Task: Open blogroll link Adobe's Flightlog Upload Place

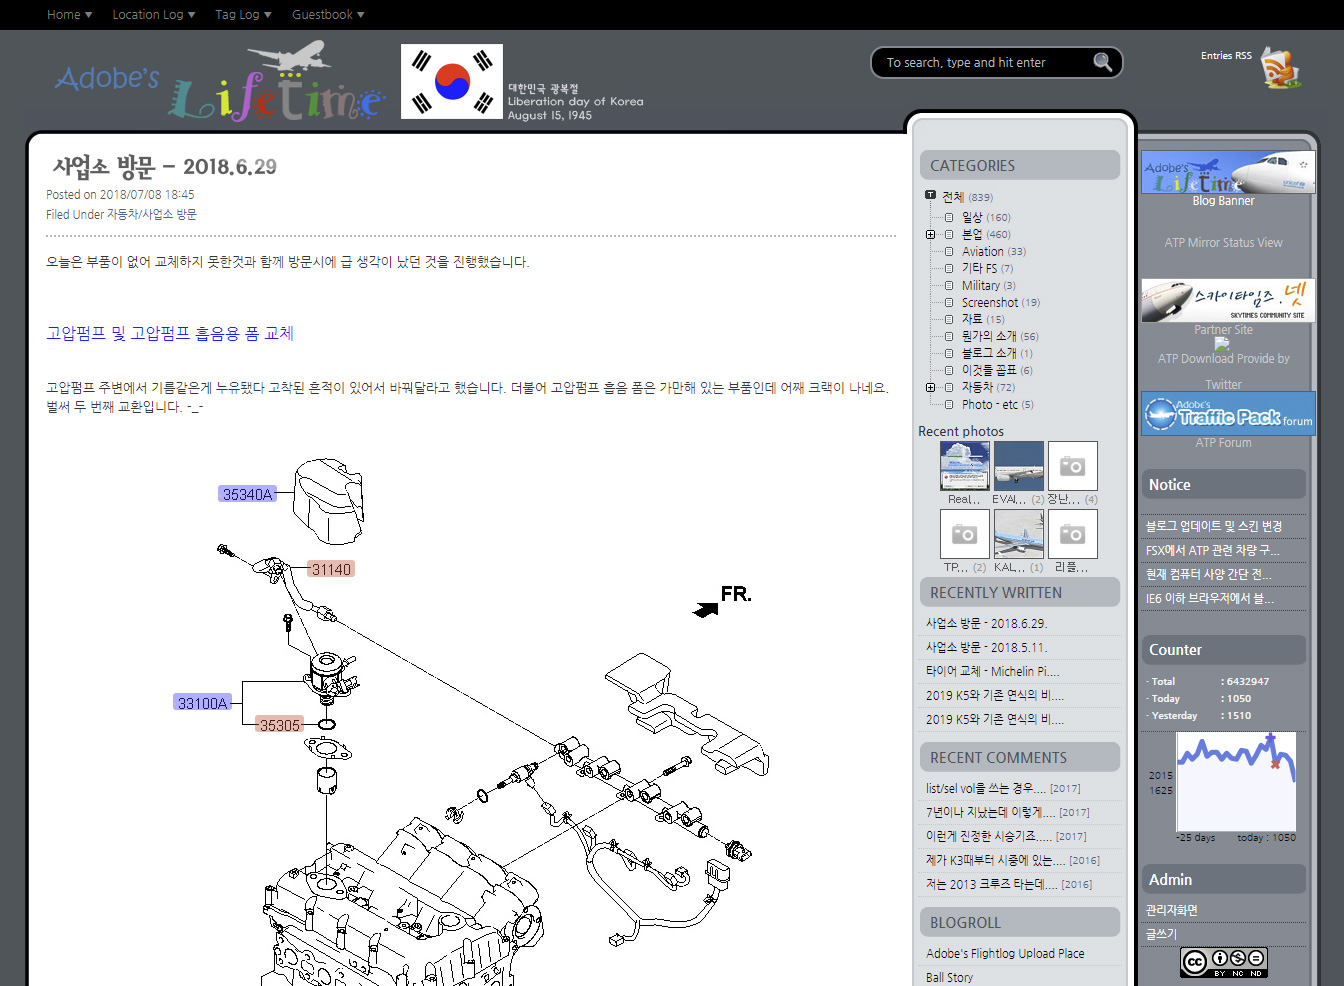Action: 1005,953
